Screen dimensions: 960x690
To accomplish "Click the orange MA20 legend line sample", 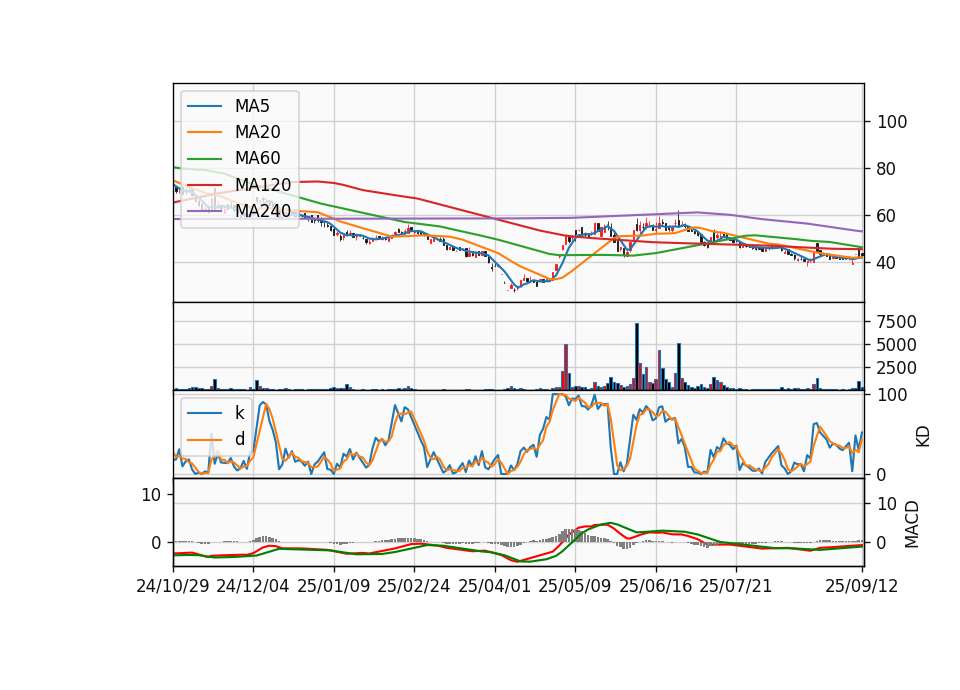I will pos(204,132).
